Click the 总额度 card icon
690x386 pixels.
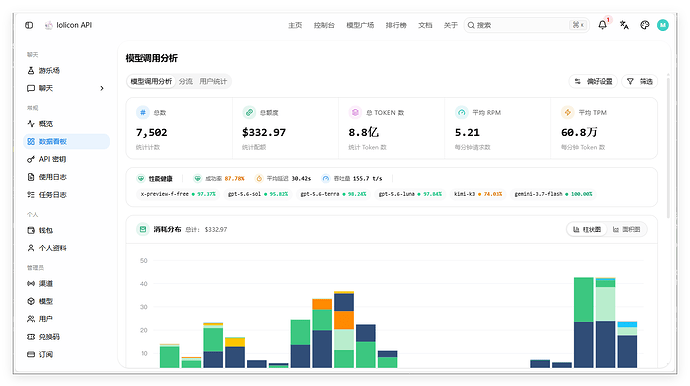(x=249, y=113)
